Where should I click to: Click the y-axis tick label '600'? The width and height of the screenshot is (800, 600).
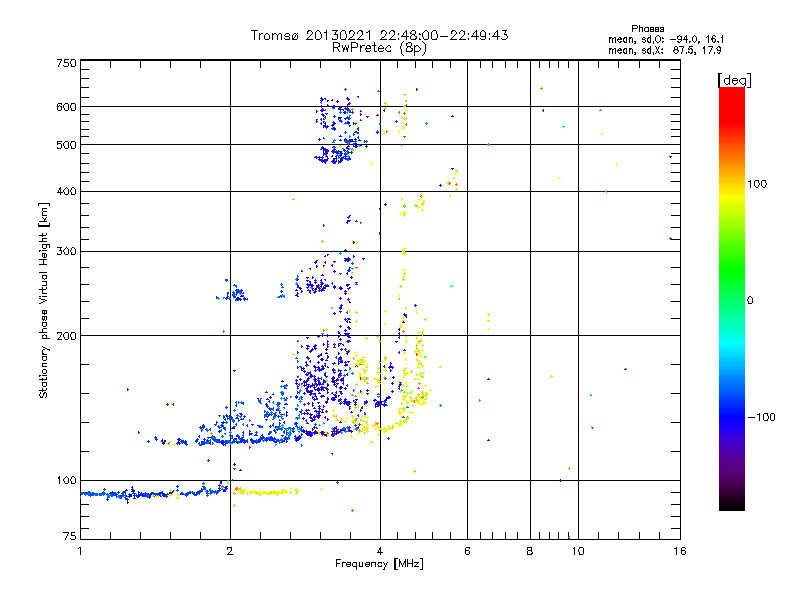tap(66, 107)
